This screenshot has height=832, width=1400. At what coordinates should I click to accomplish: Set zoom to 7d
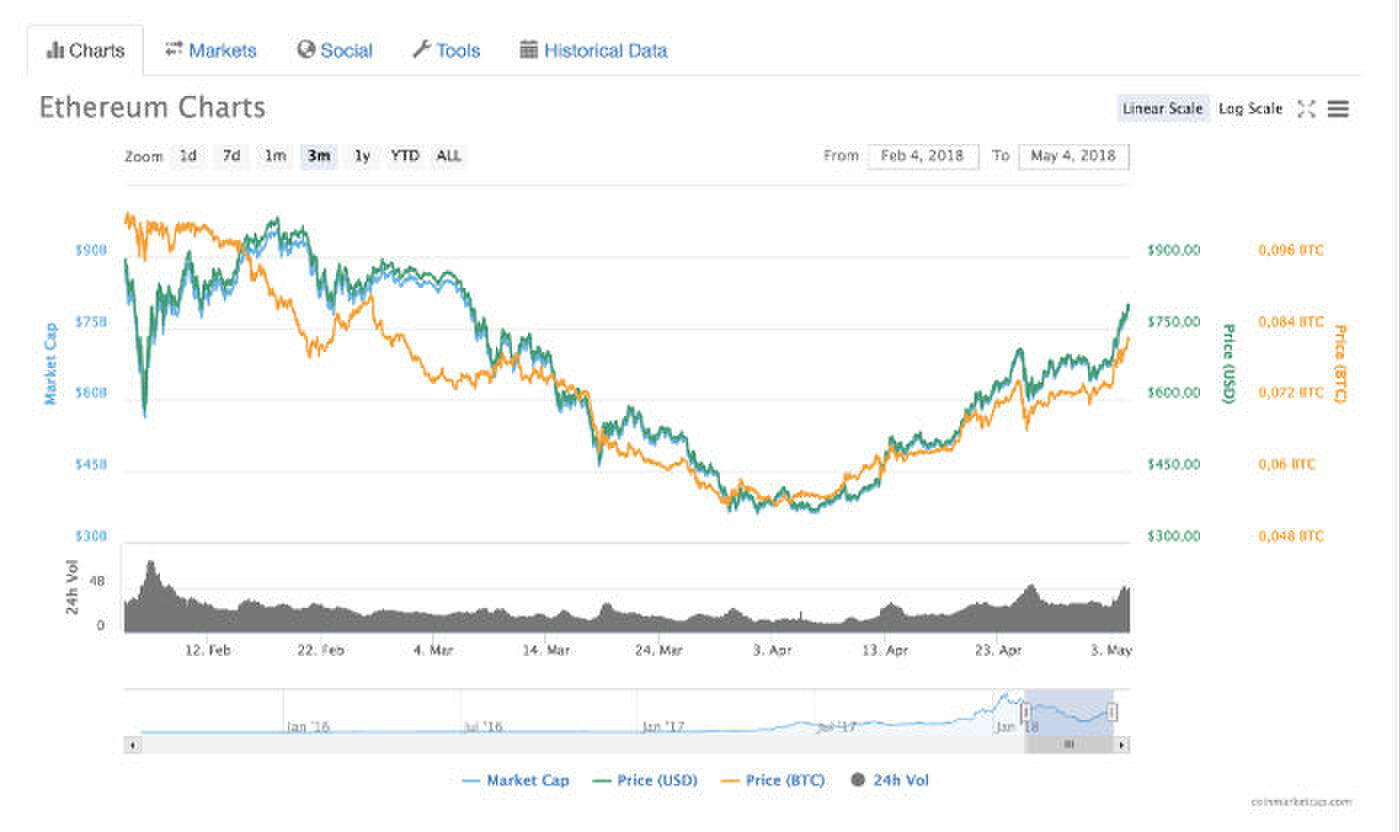click(231, 156)
